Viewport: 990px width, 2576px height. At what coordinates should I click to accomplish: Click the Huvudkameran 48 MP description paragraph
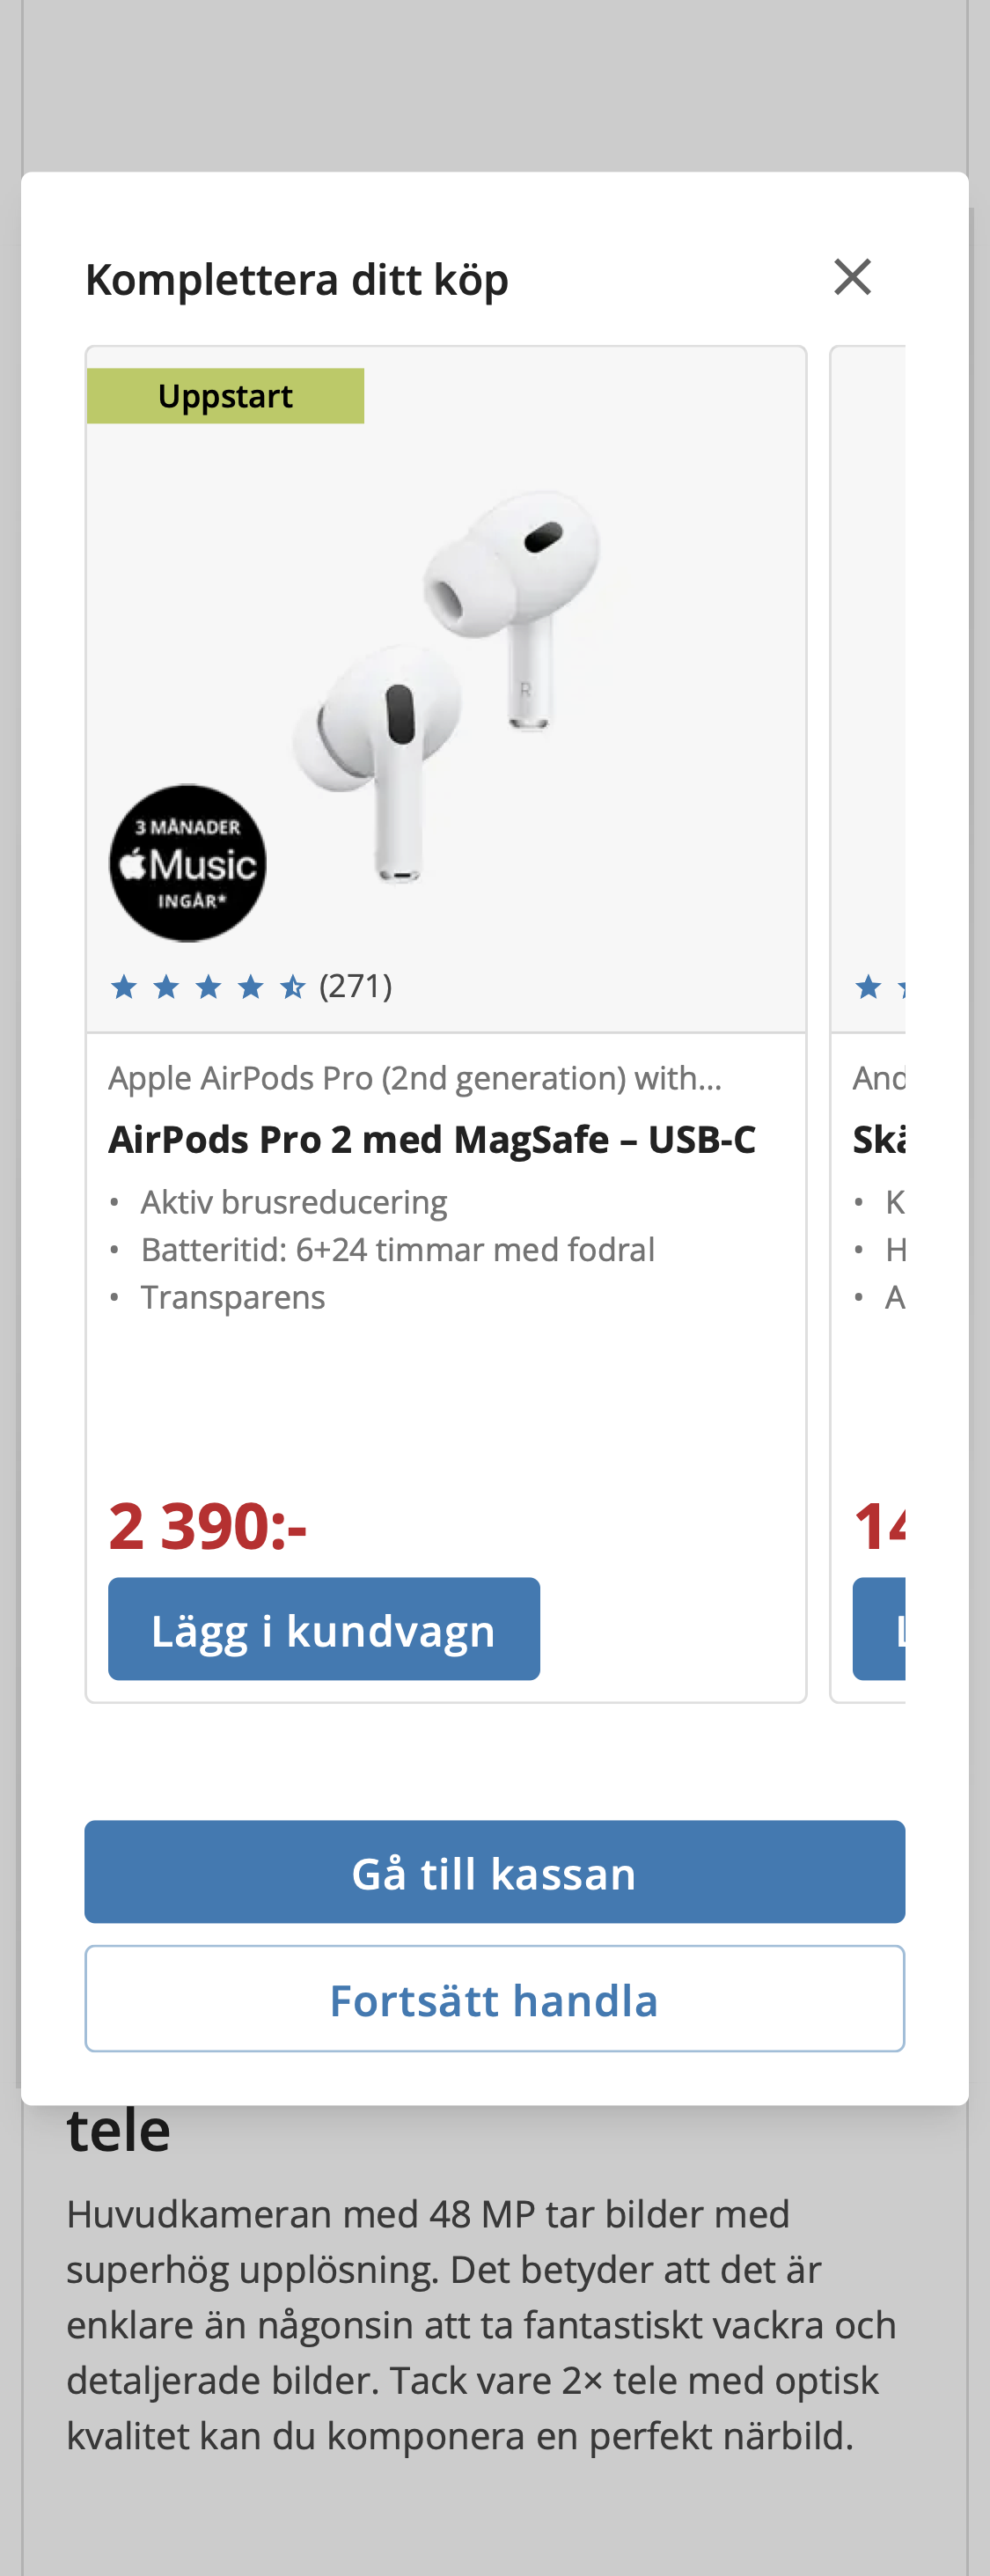480,2325
